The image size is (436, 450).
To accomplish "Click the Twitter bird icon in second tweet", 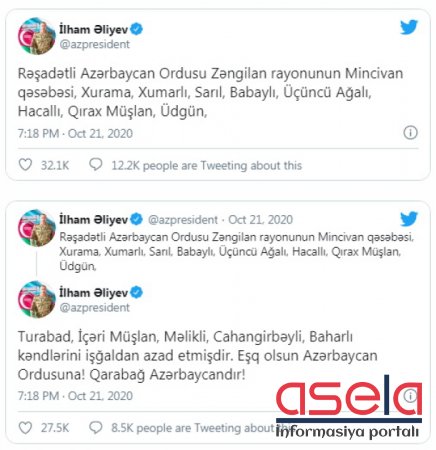I will pyautogui.click(x=409, y=219).
